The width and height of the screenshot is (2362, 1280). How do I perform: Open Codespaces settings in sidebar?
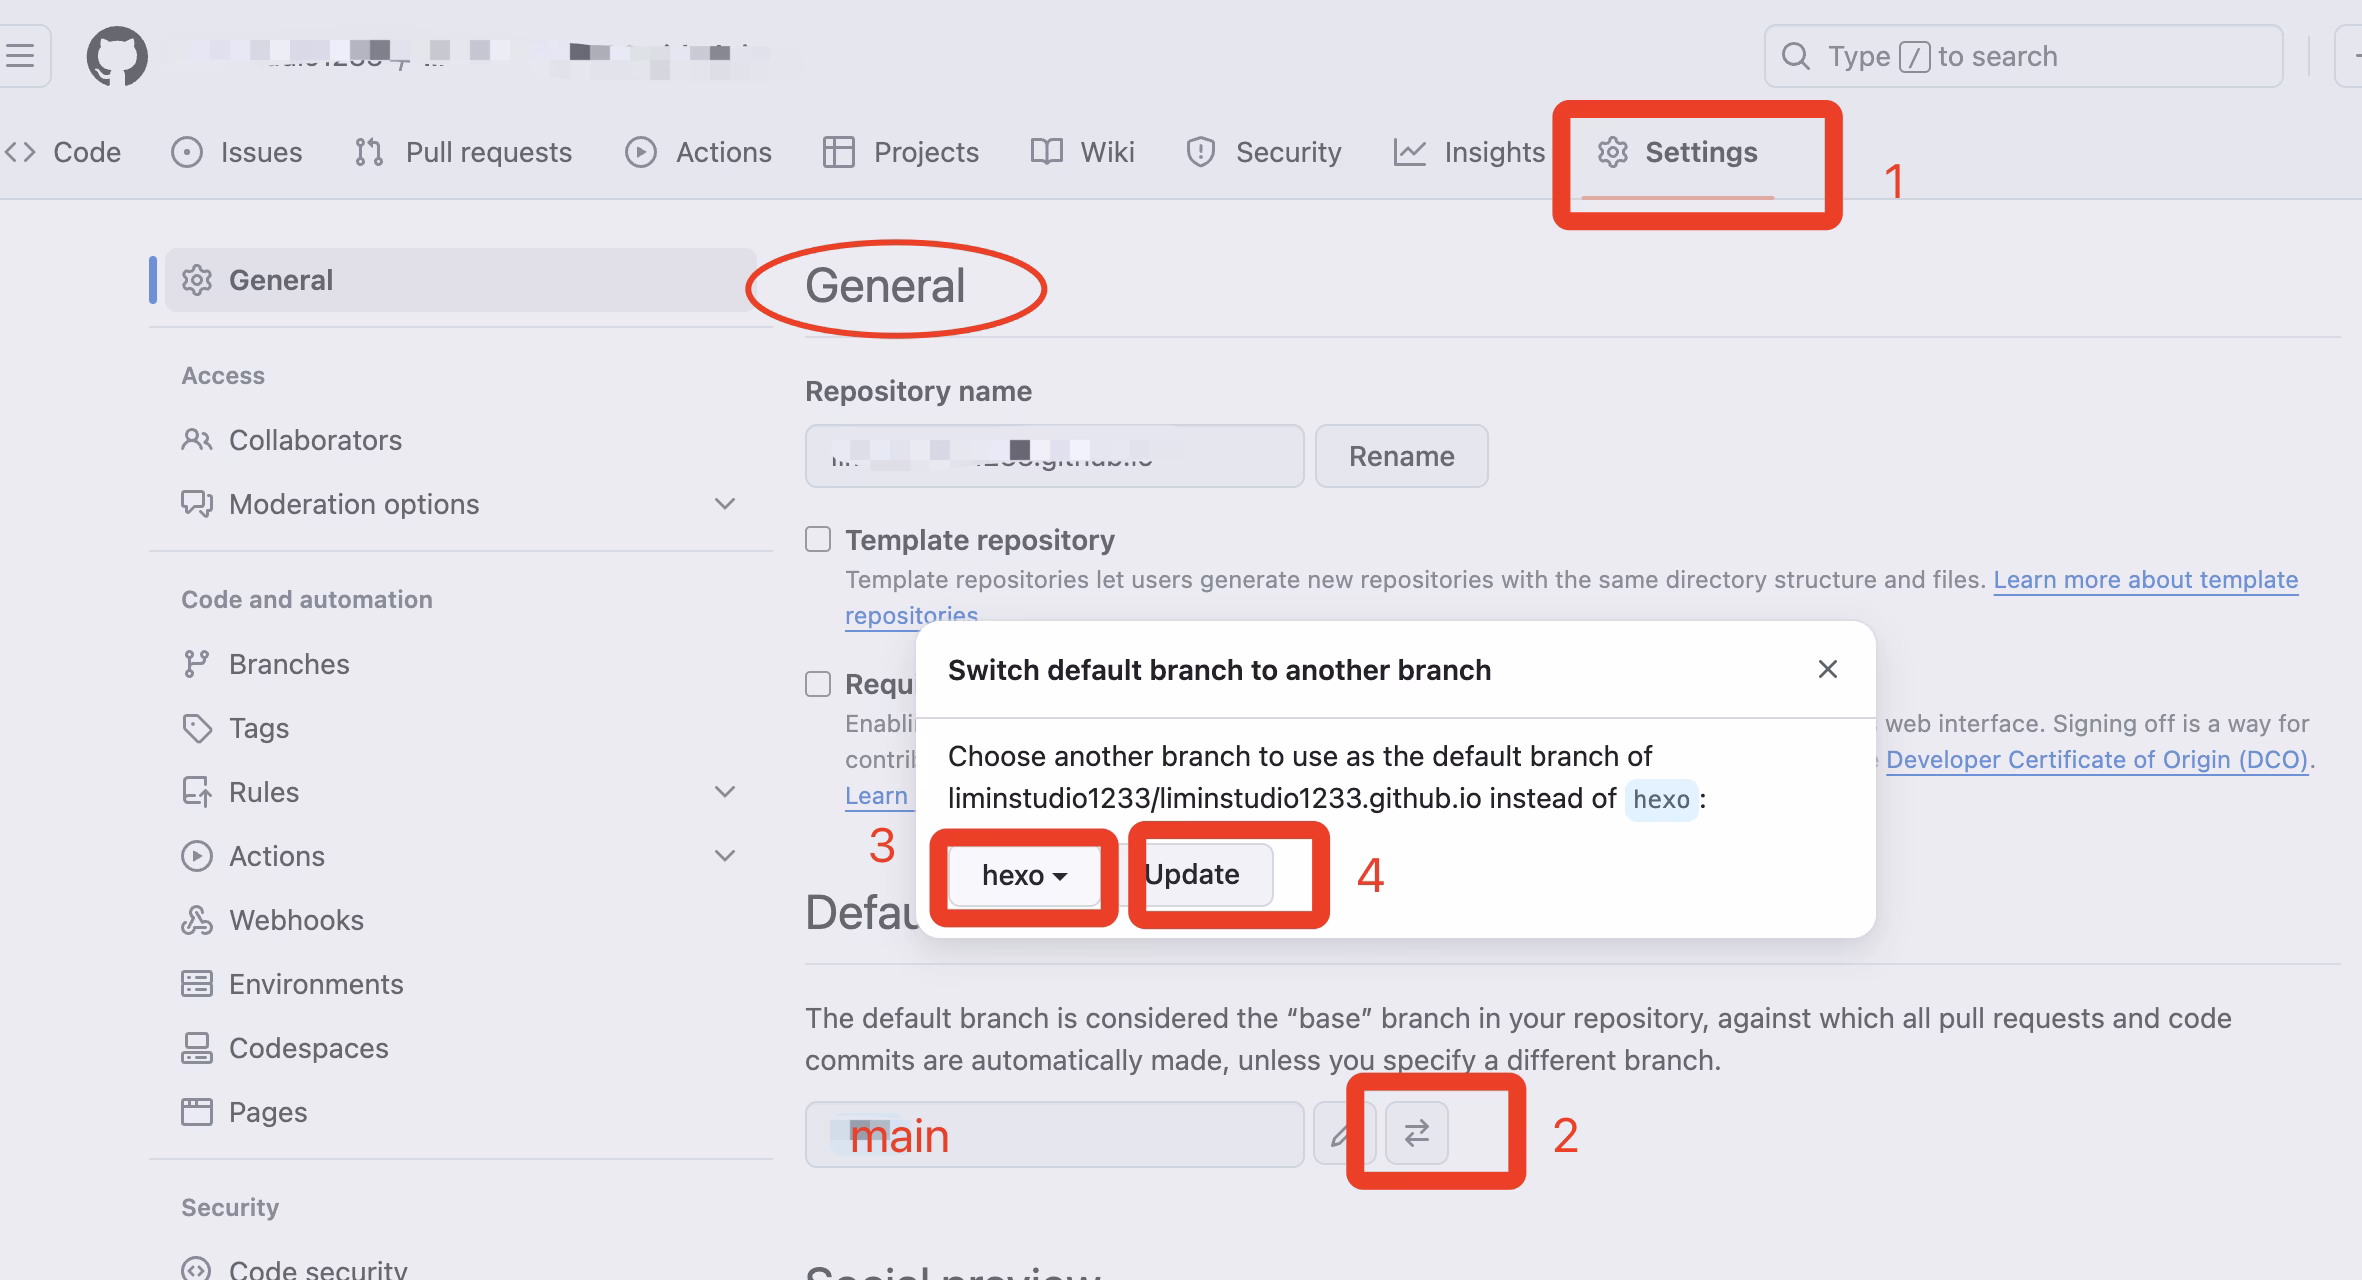(307, 1048)
